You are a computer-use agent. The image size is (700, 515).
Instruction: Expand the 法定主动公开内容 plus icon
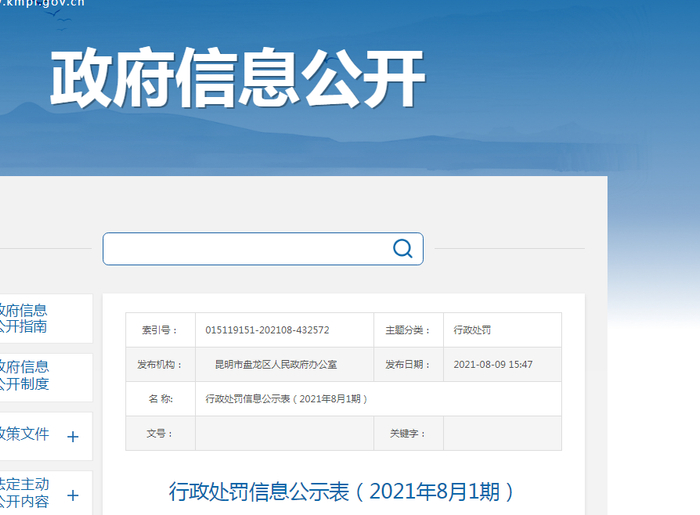(73, 495)
